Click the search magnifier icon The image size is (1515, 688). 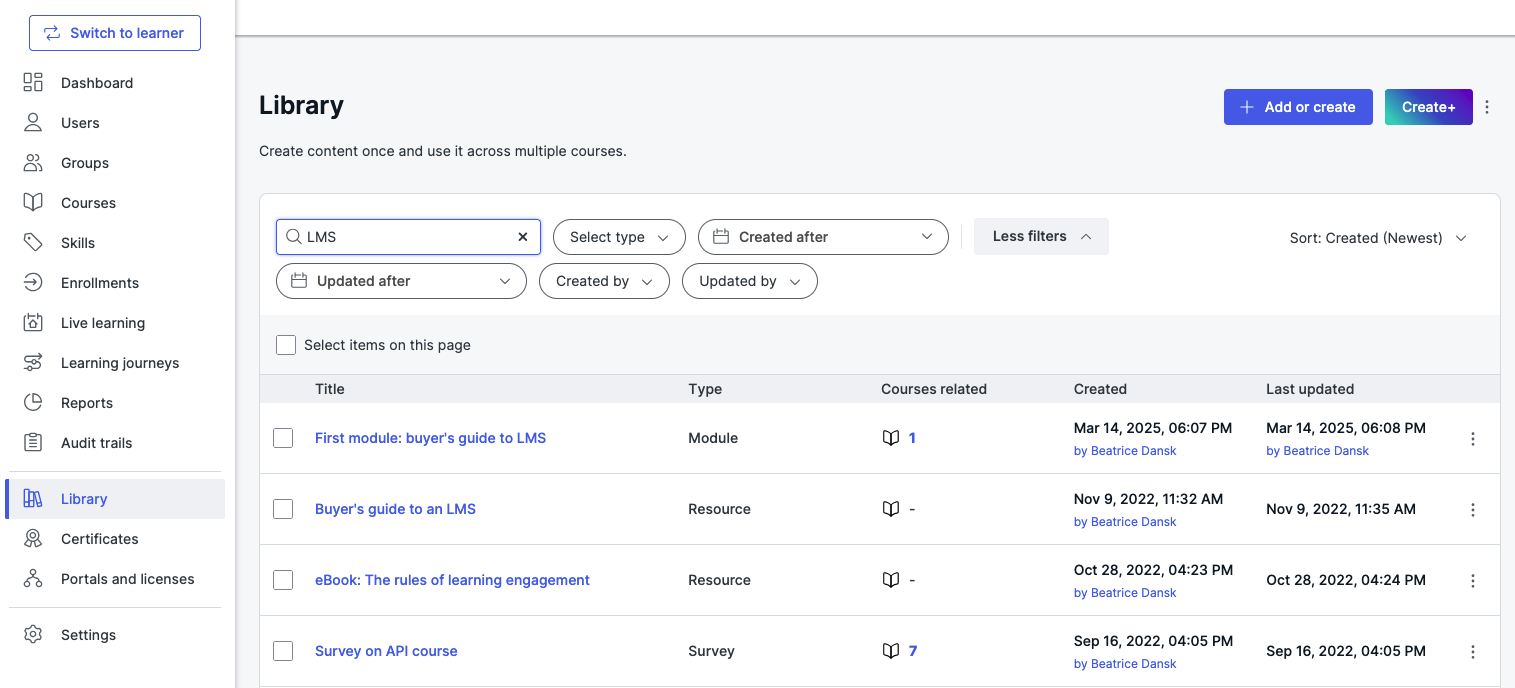(x=293, y=237)
